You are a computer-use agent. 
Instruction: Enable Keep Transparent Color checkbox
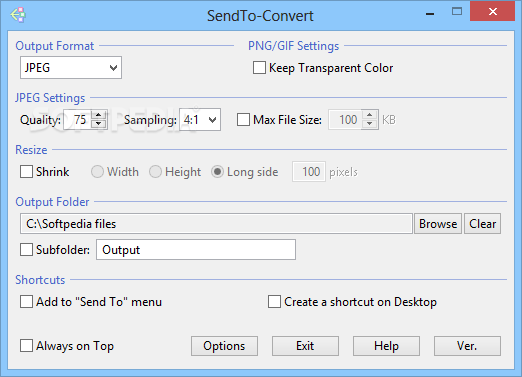(259, 68)
